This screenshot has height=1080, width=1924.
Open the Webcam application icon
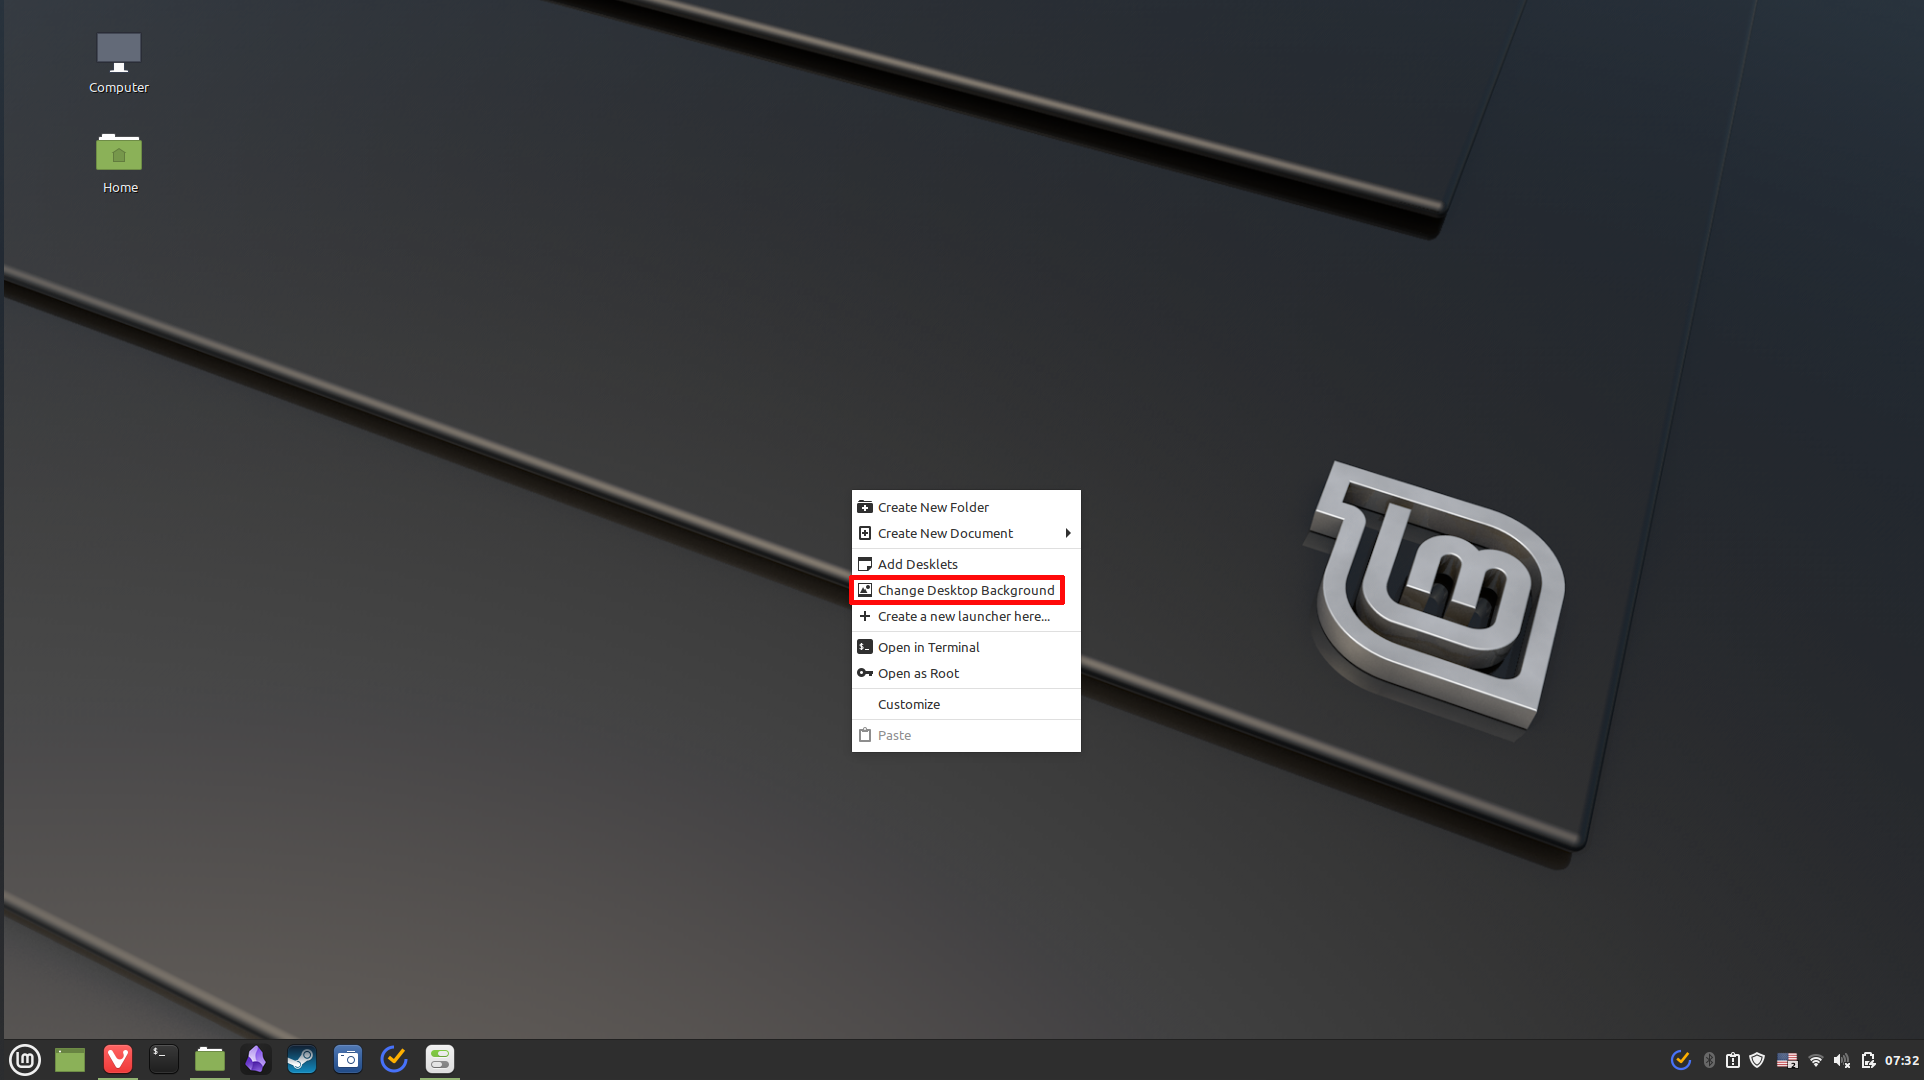pyautogui.click(x=346, y=1058)
